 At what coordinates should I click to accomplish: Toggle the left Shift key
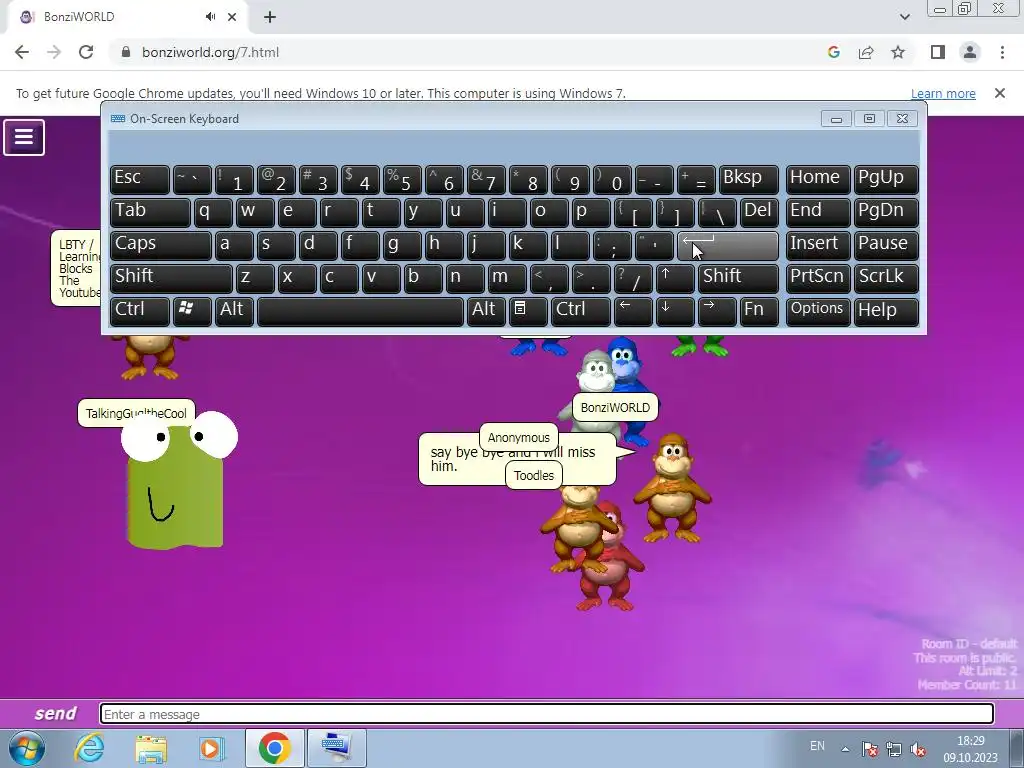point(171,278)
